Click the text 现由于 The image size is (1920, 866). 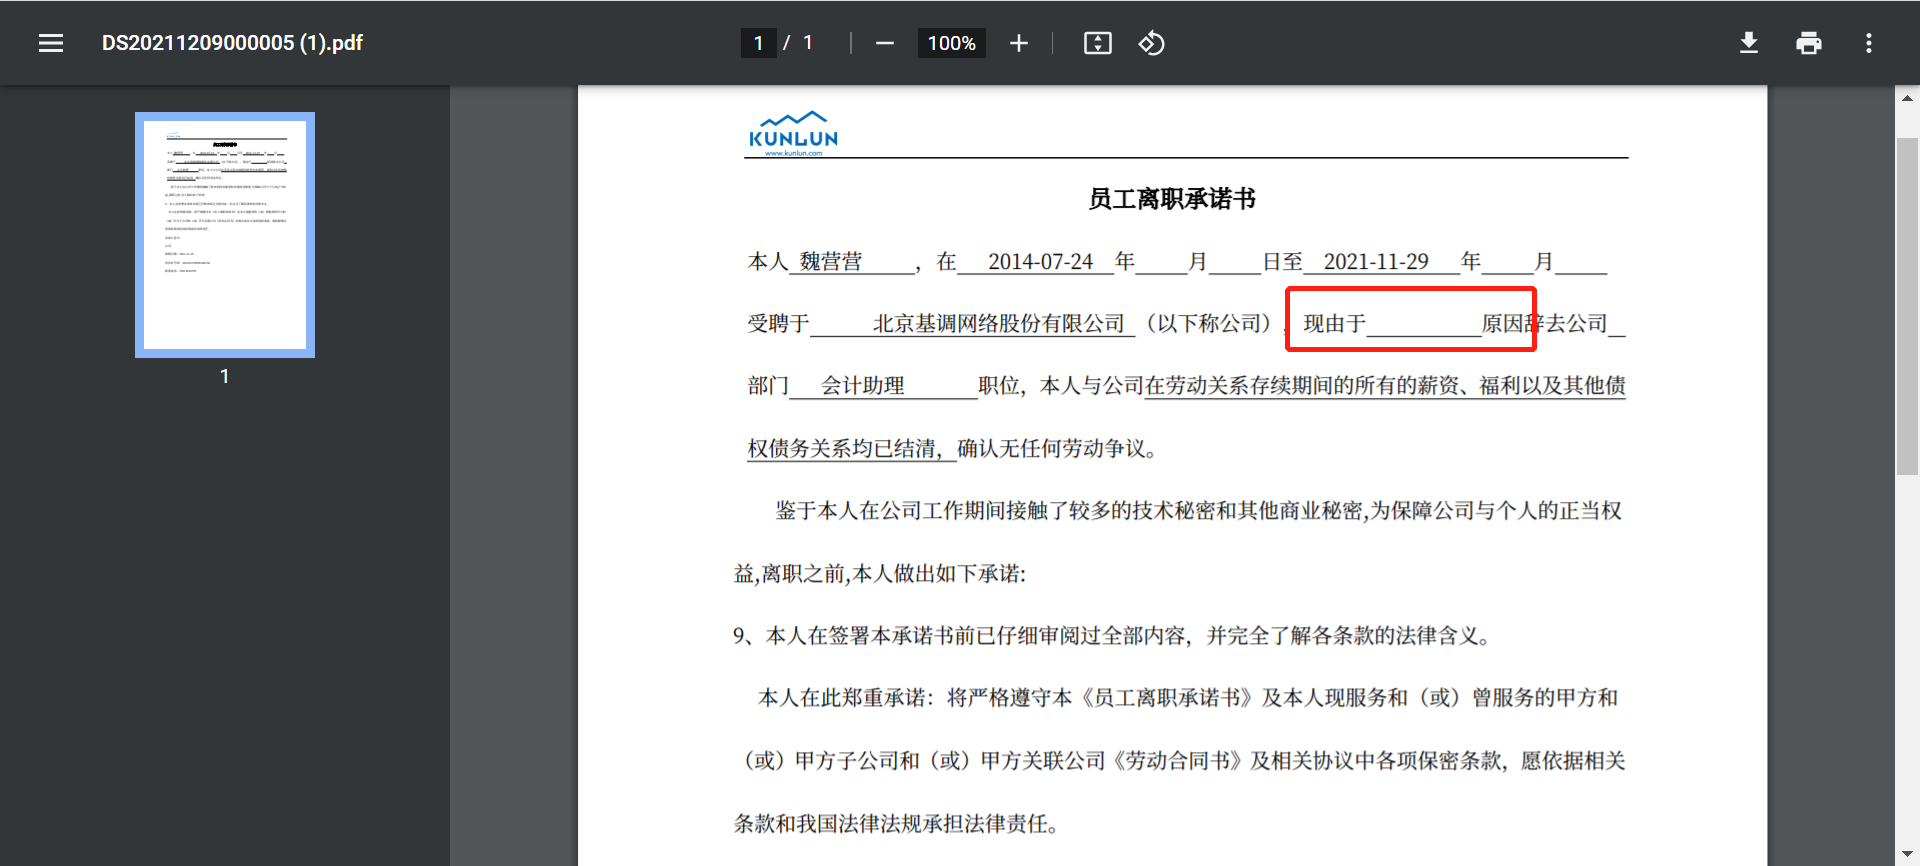(1334, 324)
